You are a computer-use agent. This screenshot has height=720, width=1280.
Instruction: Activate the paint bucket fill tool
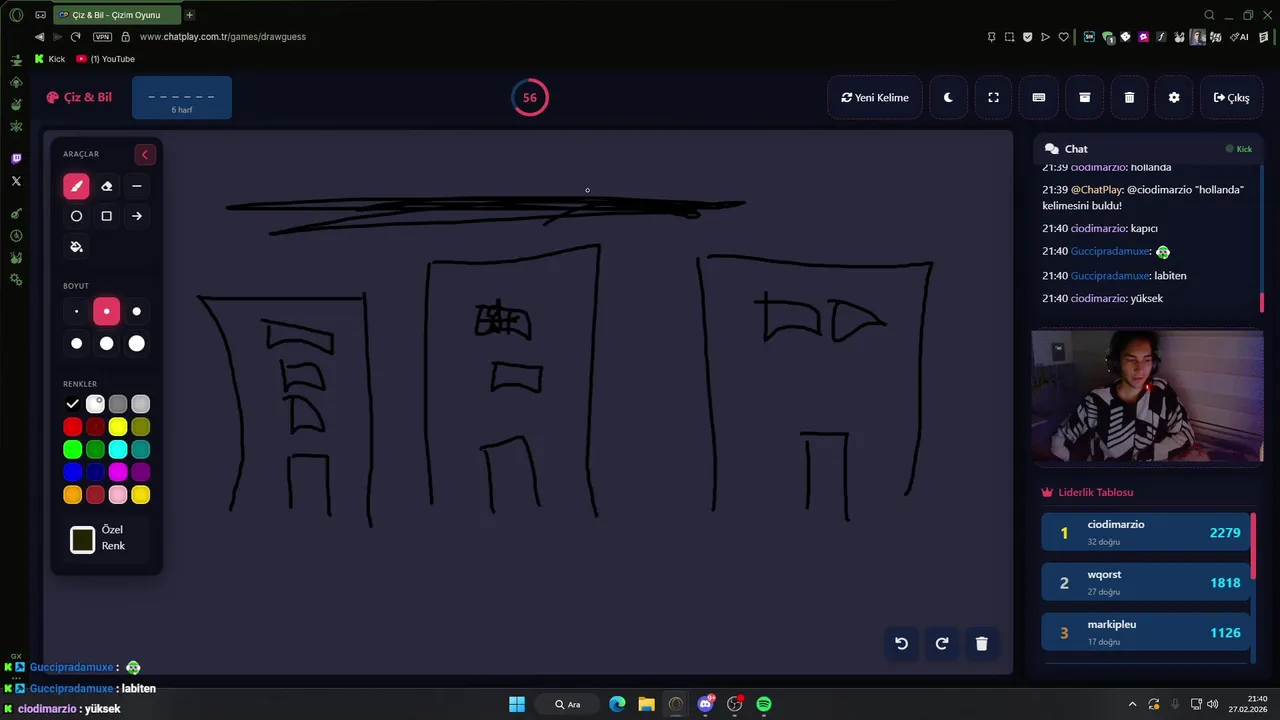(x=76, y=247)
